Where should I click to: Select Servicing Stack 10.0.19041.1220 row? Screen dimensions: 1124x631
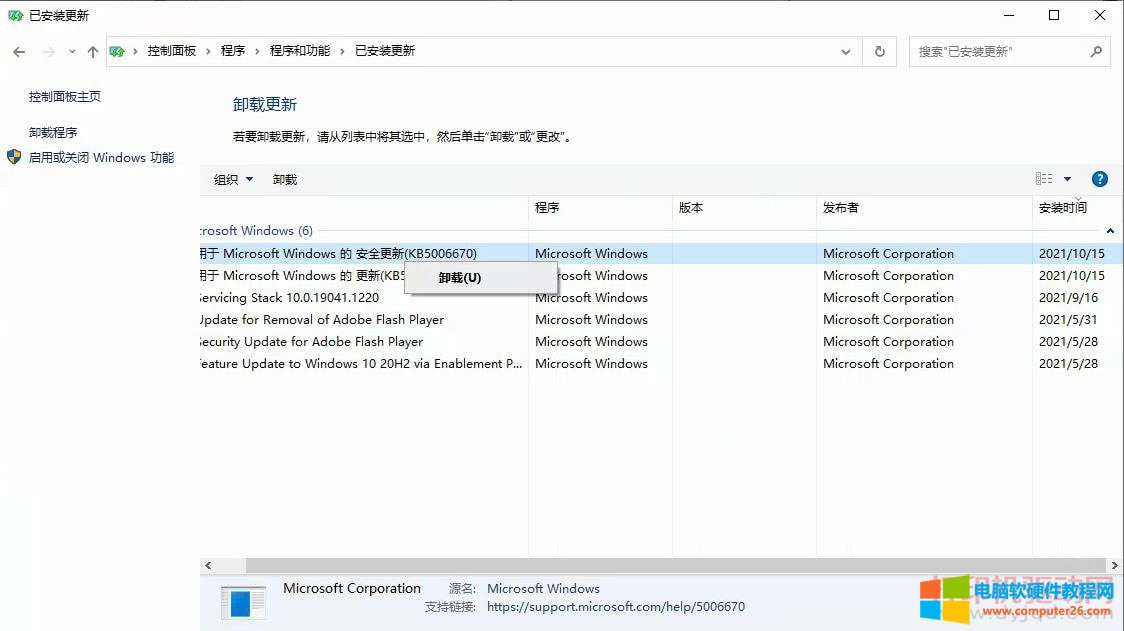659,298
